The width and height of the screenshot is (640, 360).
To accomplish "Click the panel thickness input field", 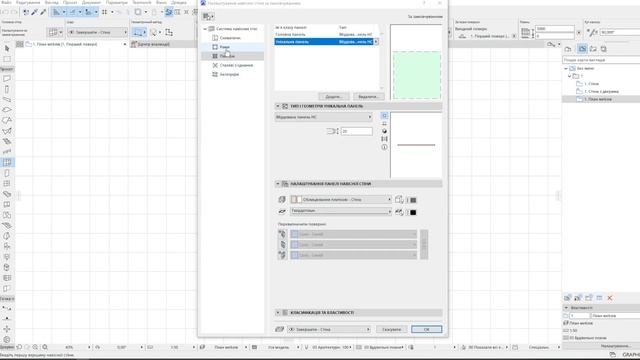I will pos(357,131).
